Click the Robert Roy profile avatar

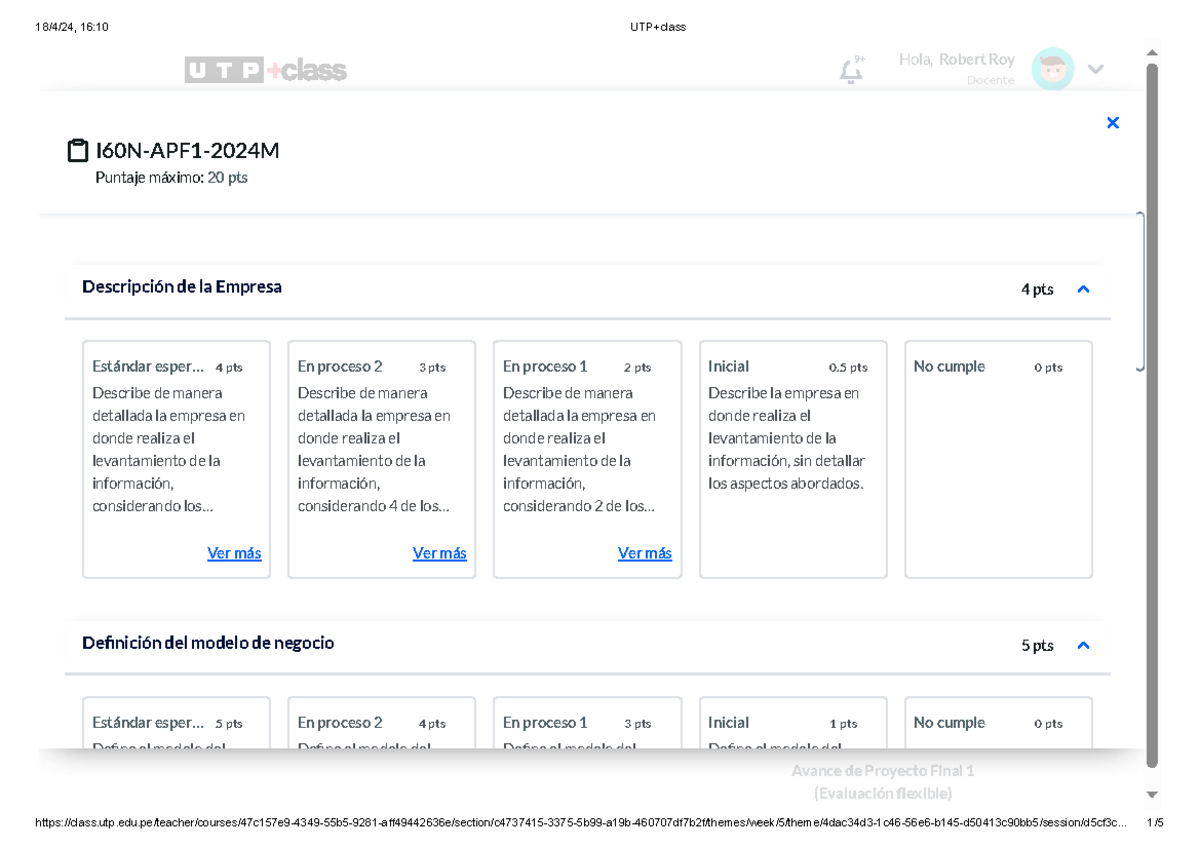(x=1052, y=69)
